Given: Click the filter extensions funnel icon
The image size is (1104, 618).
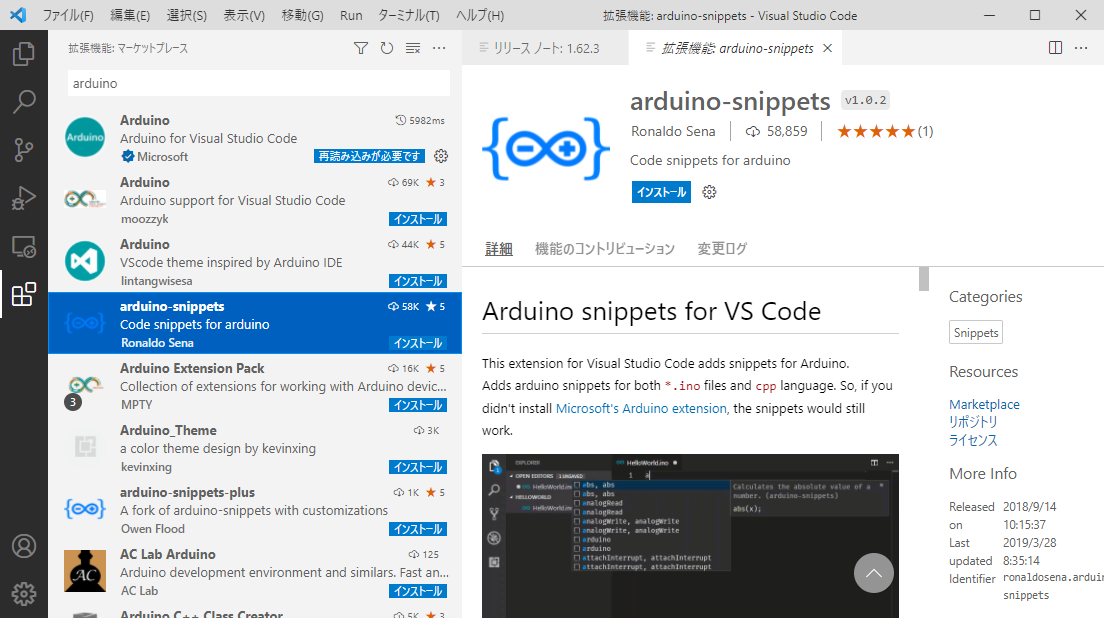Looking at the screenshot, I should pos(361,48).
